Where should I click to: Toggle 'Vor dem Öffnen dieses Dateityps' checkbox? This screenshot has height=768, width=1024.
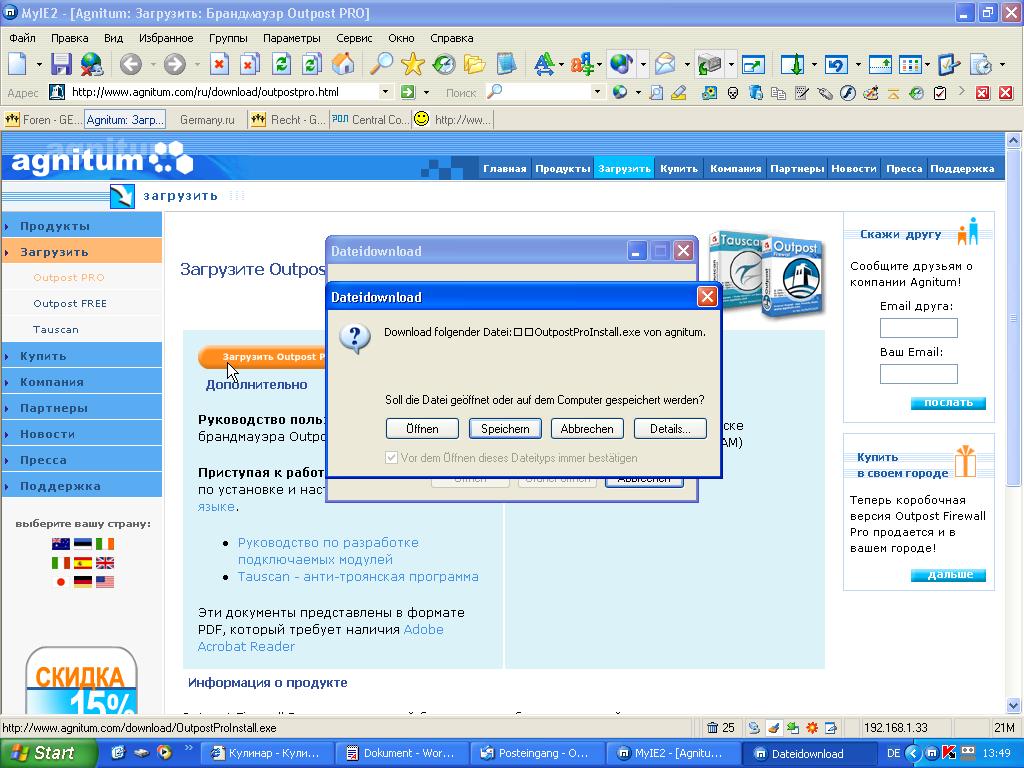tap(391, 458)
